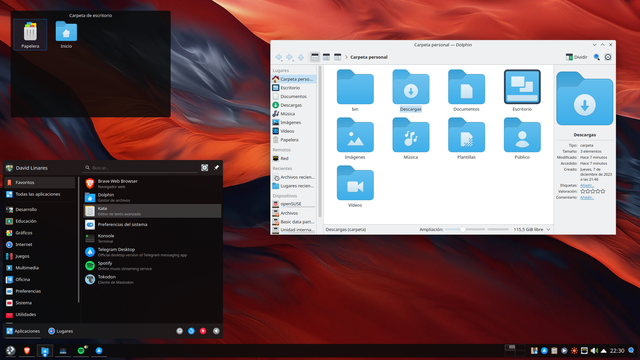Screen dimensions: 640x360
Task: Open the Vídeos folder icon
Action: coord(355,187)
